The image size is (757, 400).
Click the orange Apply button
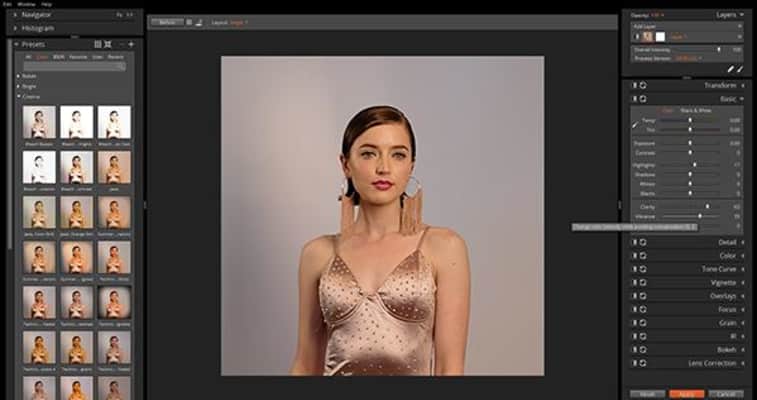pyautogui.click(x=688, y=394)
